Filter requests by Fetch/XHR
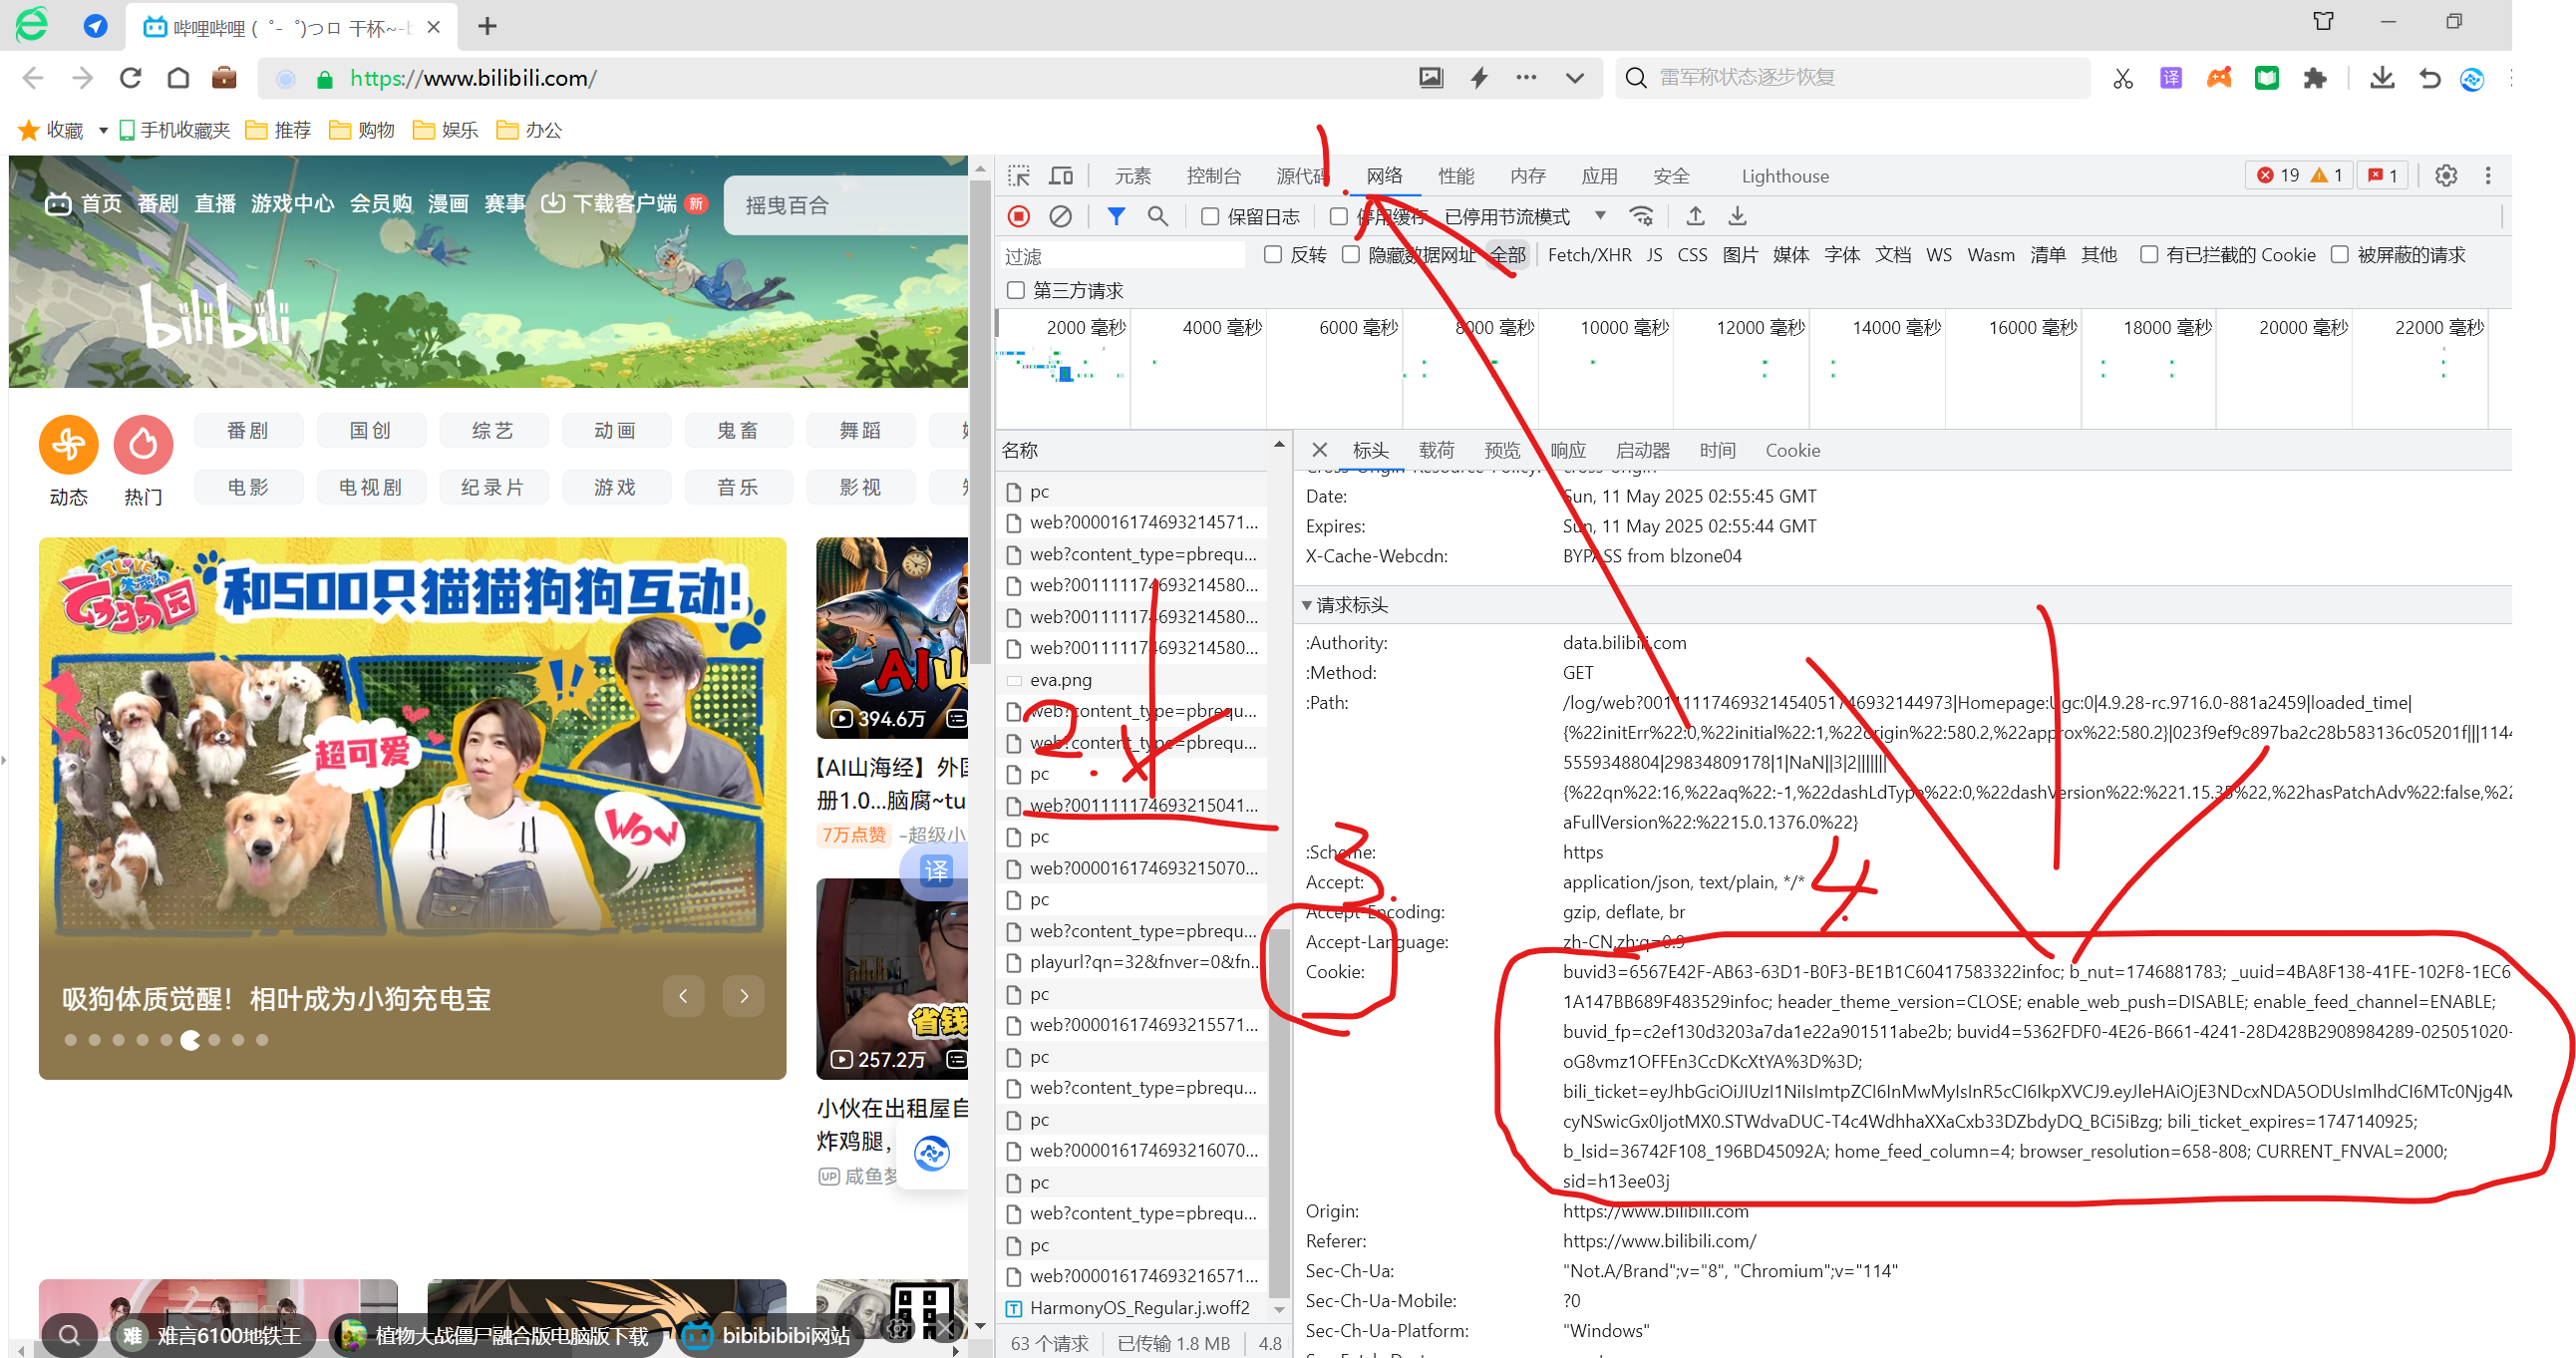2576x1358 pixels. point(1589,255)
